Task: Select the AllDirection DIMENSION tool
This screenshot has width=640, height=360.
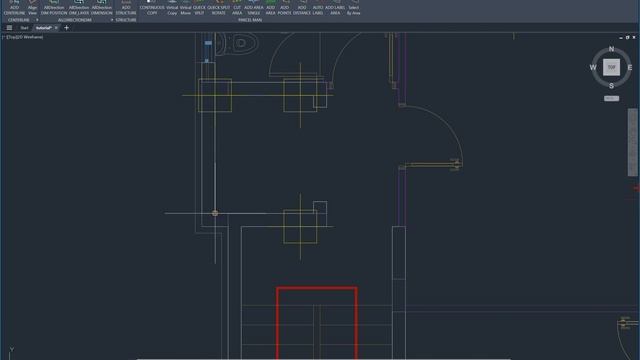Action: tap(102, 8)
